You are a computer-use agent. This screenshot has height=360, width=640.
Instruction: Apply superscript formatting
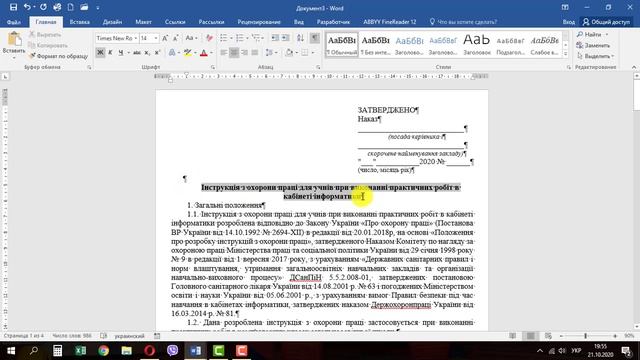click(x=158, y=53)
